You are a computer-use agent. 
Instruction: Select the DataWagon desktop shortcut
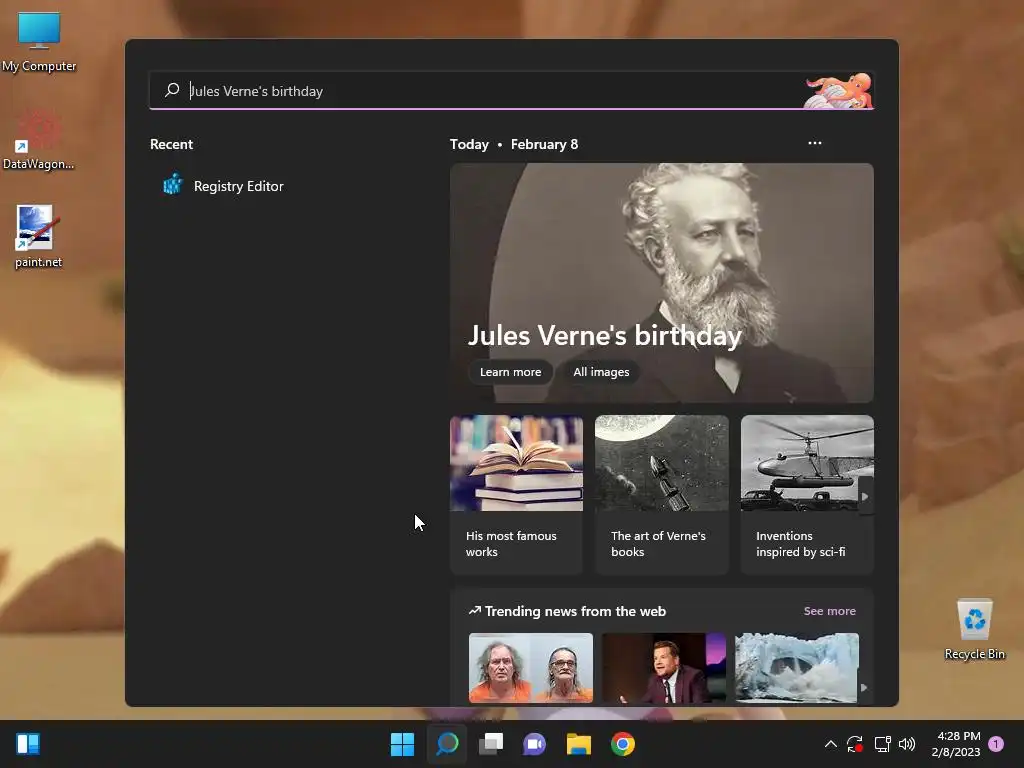tap(39, 139)
